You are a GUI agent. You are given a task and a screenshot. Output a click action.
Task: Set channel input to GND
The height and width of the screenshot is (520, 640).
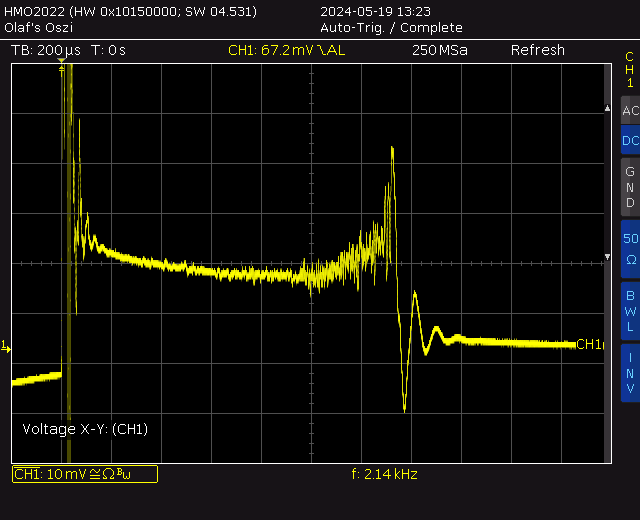point(629,187)
